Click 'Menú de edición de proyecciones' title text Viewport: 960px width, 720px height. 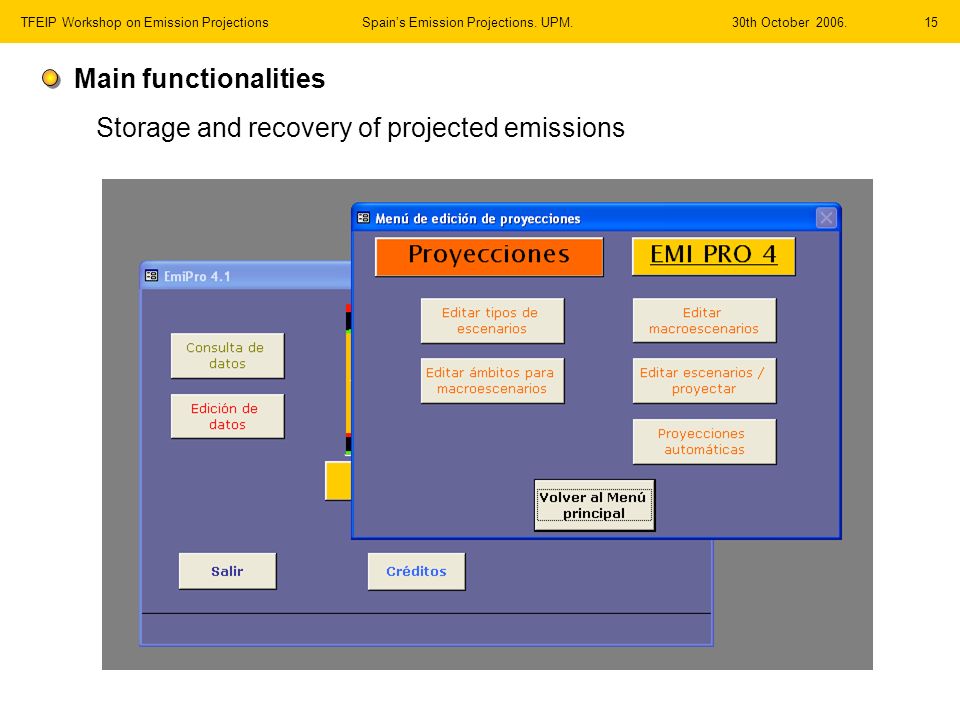tap(478, 219)
